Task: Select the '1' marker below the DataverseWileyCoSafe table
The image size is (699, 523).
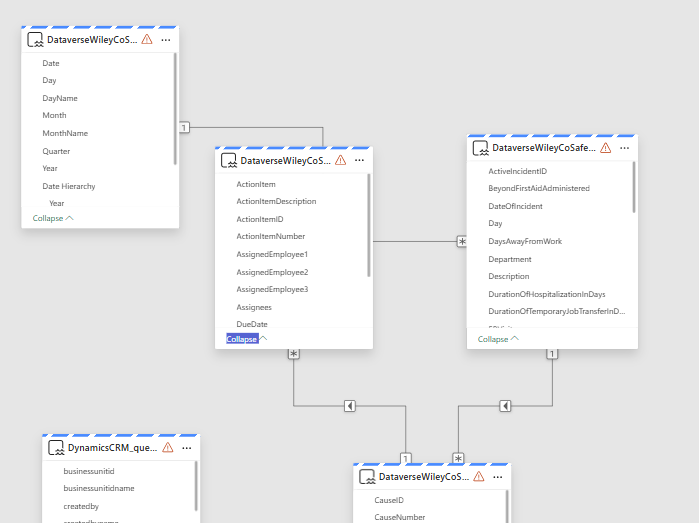Action: click(552, 354)
